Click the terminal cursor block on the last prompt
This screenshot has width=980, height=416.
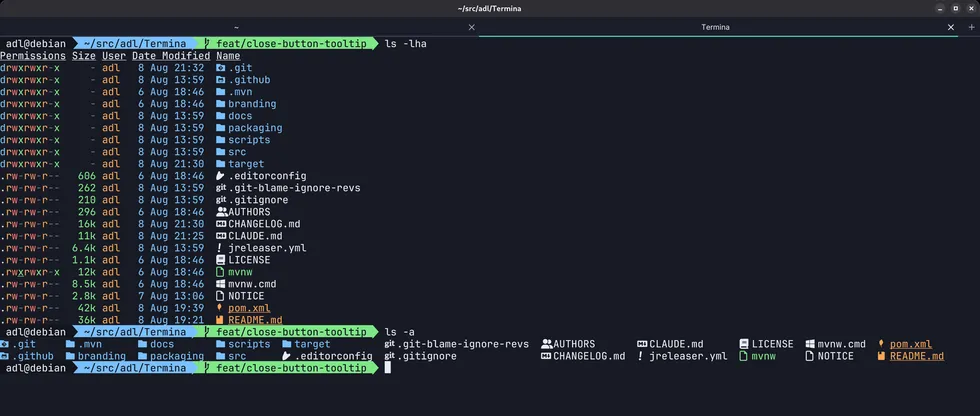pos(388,369)
